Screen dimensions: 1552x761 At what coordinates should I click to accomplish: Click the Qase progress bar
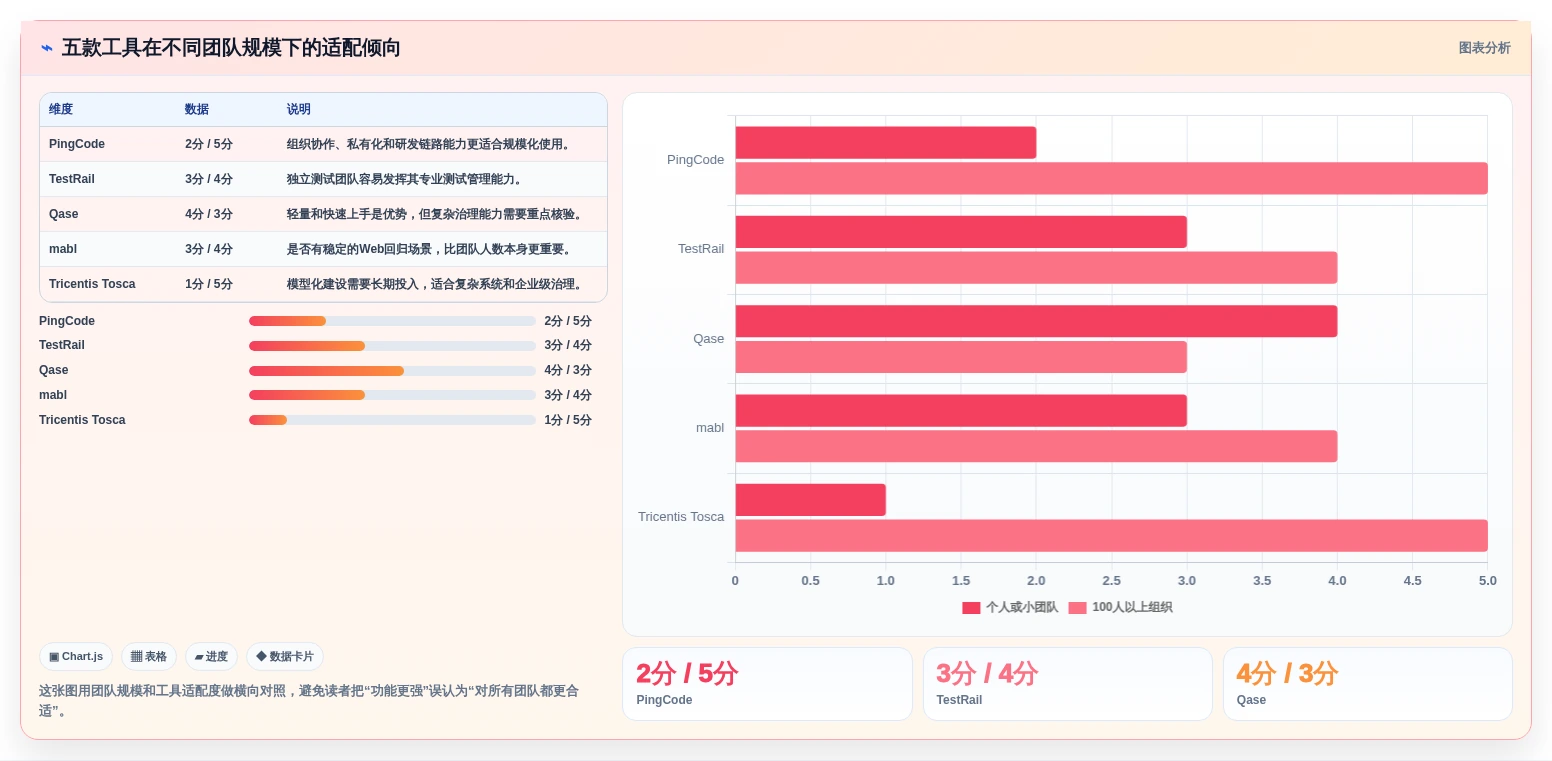coord(392,371)
